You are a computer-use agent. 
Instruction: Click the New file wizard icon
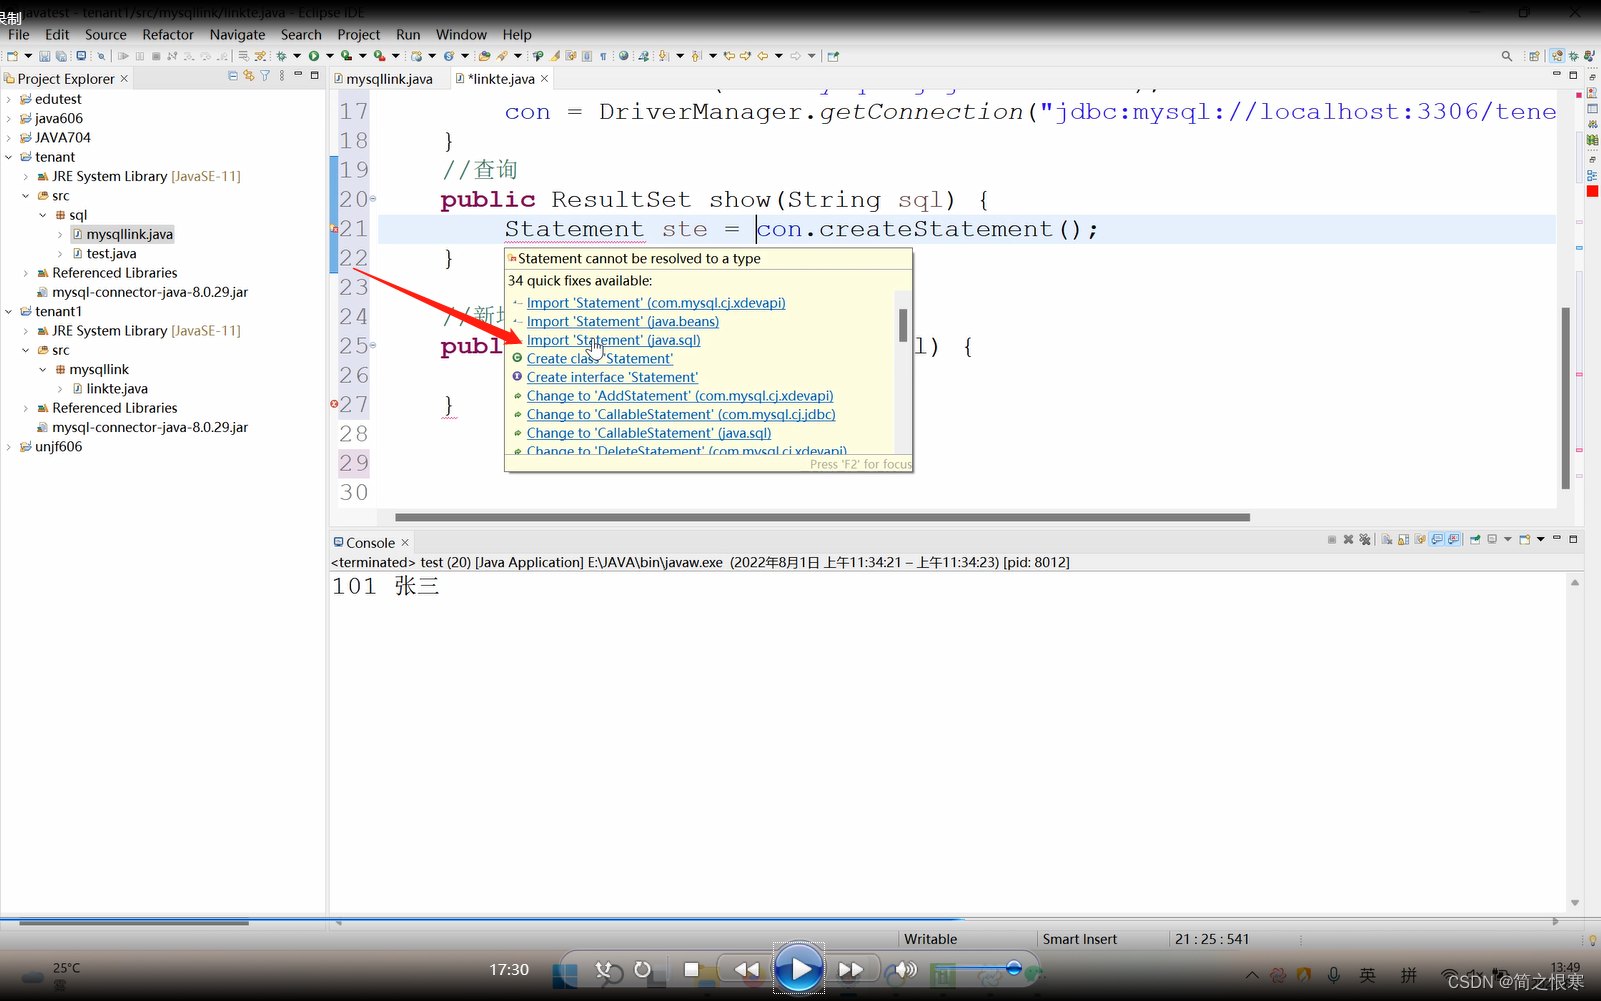12,56
